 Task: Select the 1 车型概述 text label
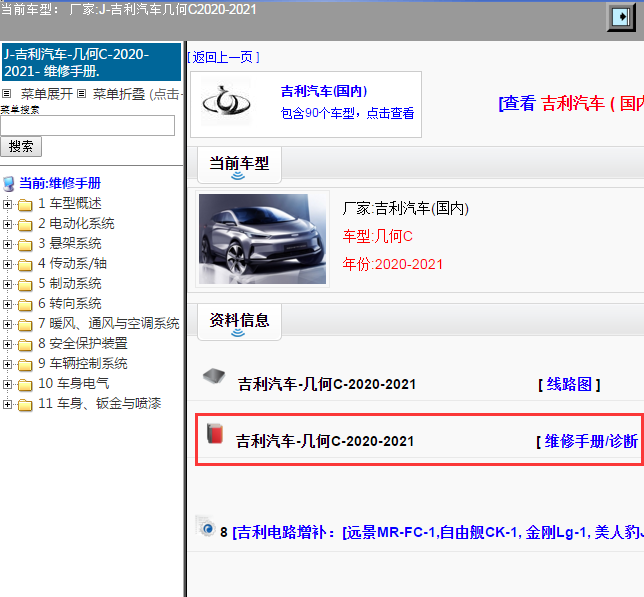pyautogui.click(x=70, y=203)
